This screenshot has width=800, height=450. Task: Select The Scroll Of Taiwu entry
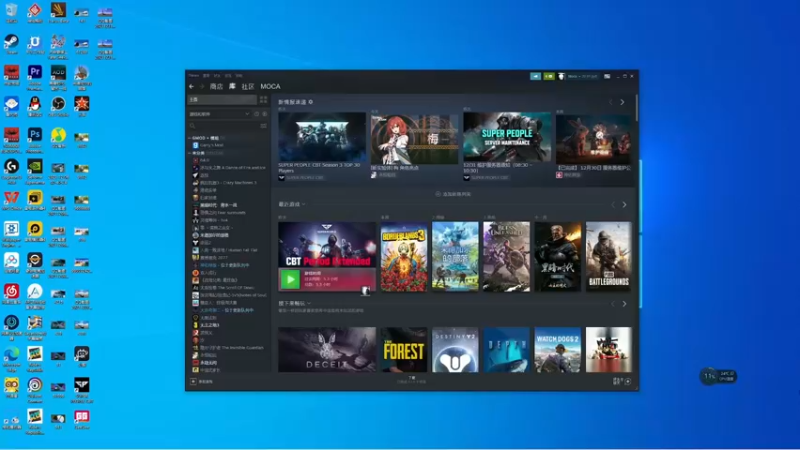point(221,288)
